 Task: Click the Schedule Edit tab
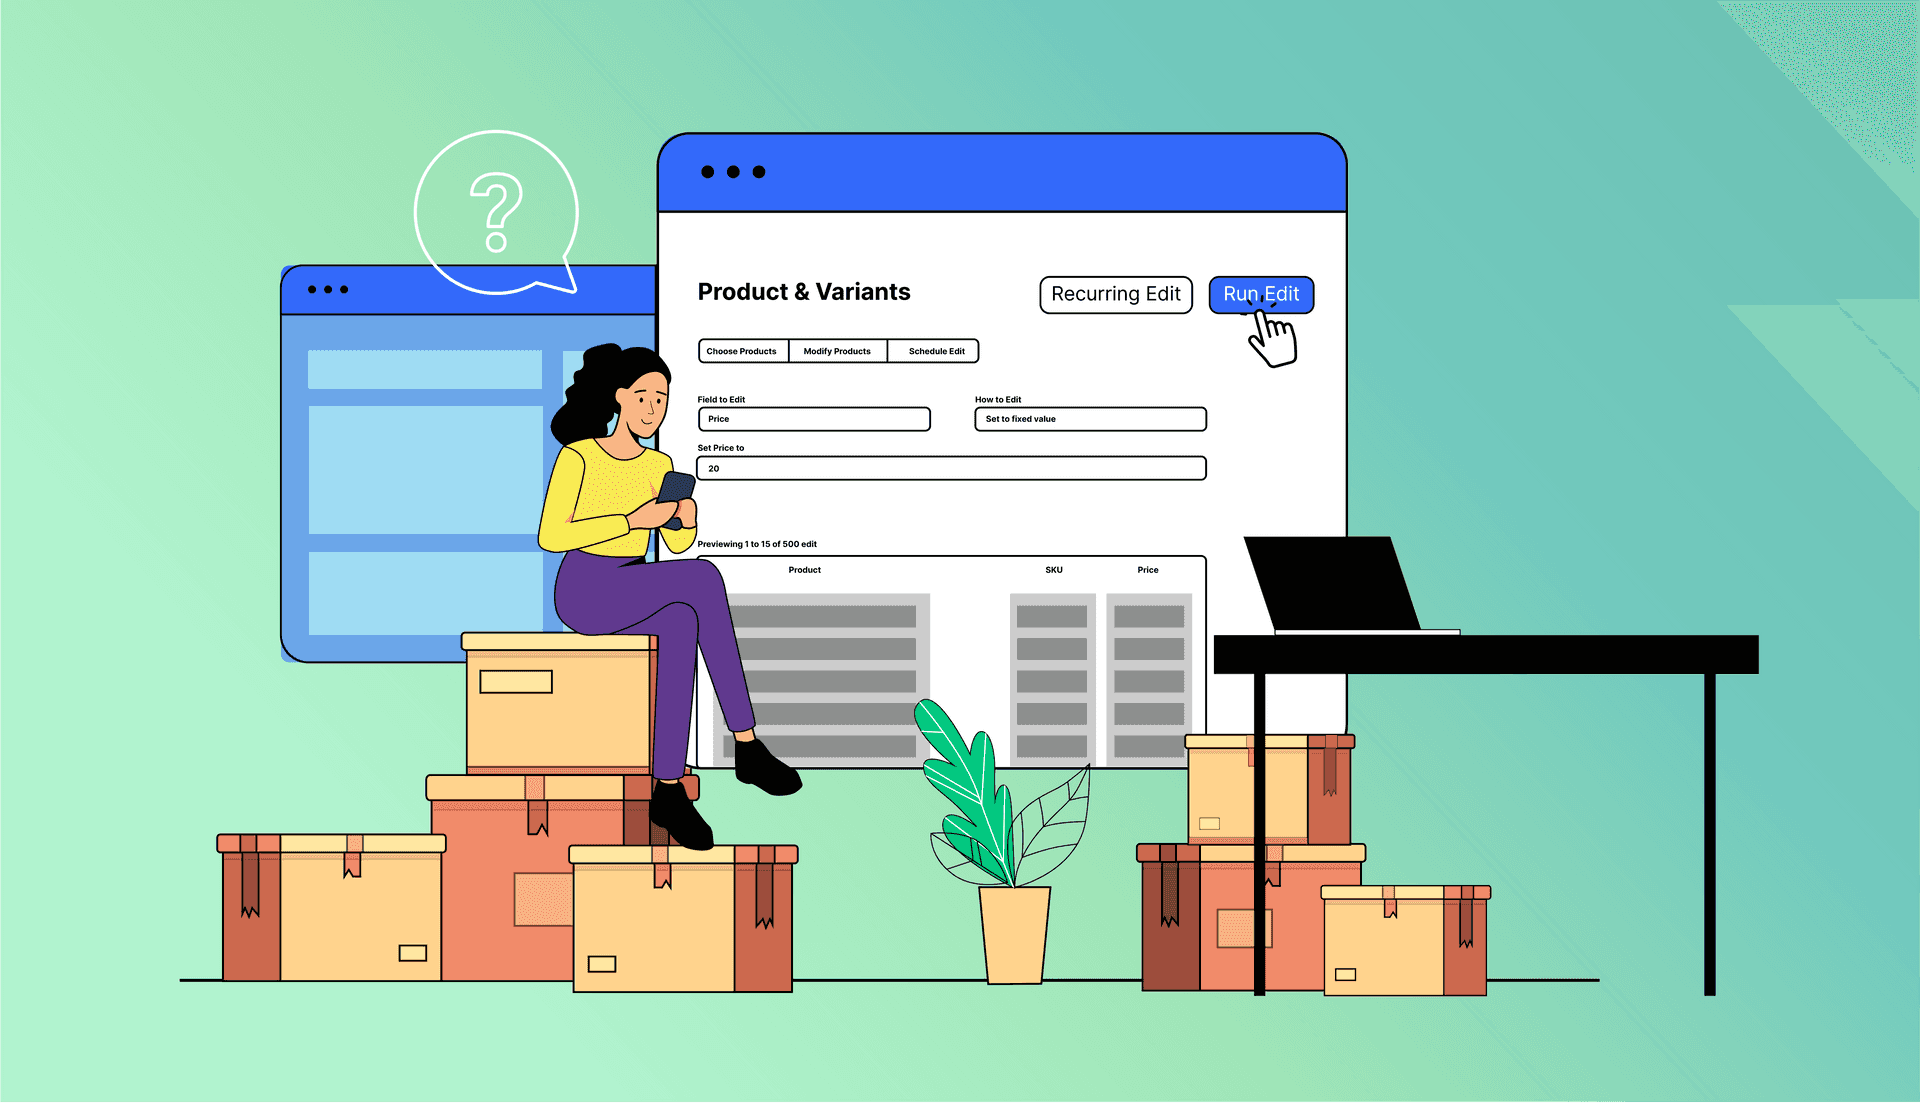pos(936,351)
